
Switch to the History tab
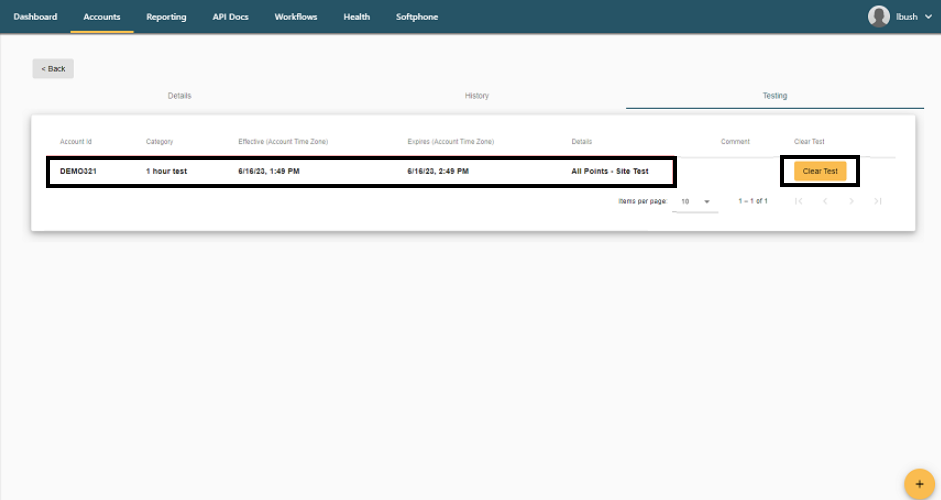[x=477, y=96]
